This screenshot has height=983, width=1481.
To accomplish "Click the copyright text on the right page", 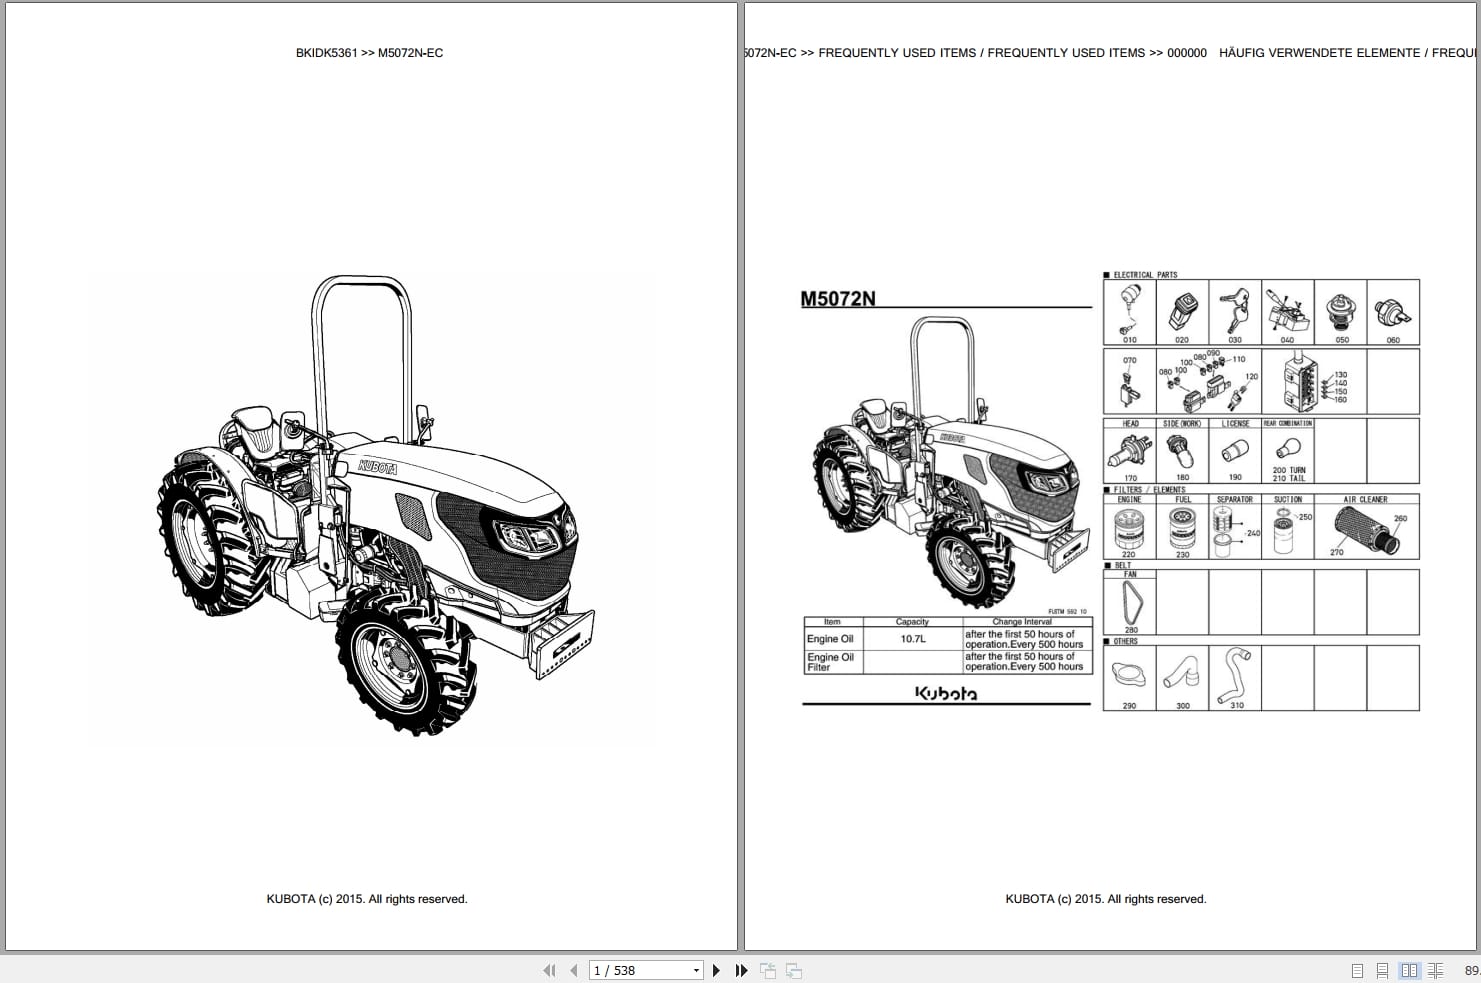I will (x=1106, y=899).
